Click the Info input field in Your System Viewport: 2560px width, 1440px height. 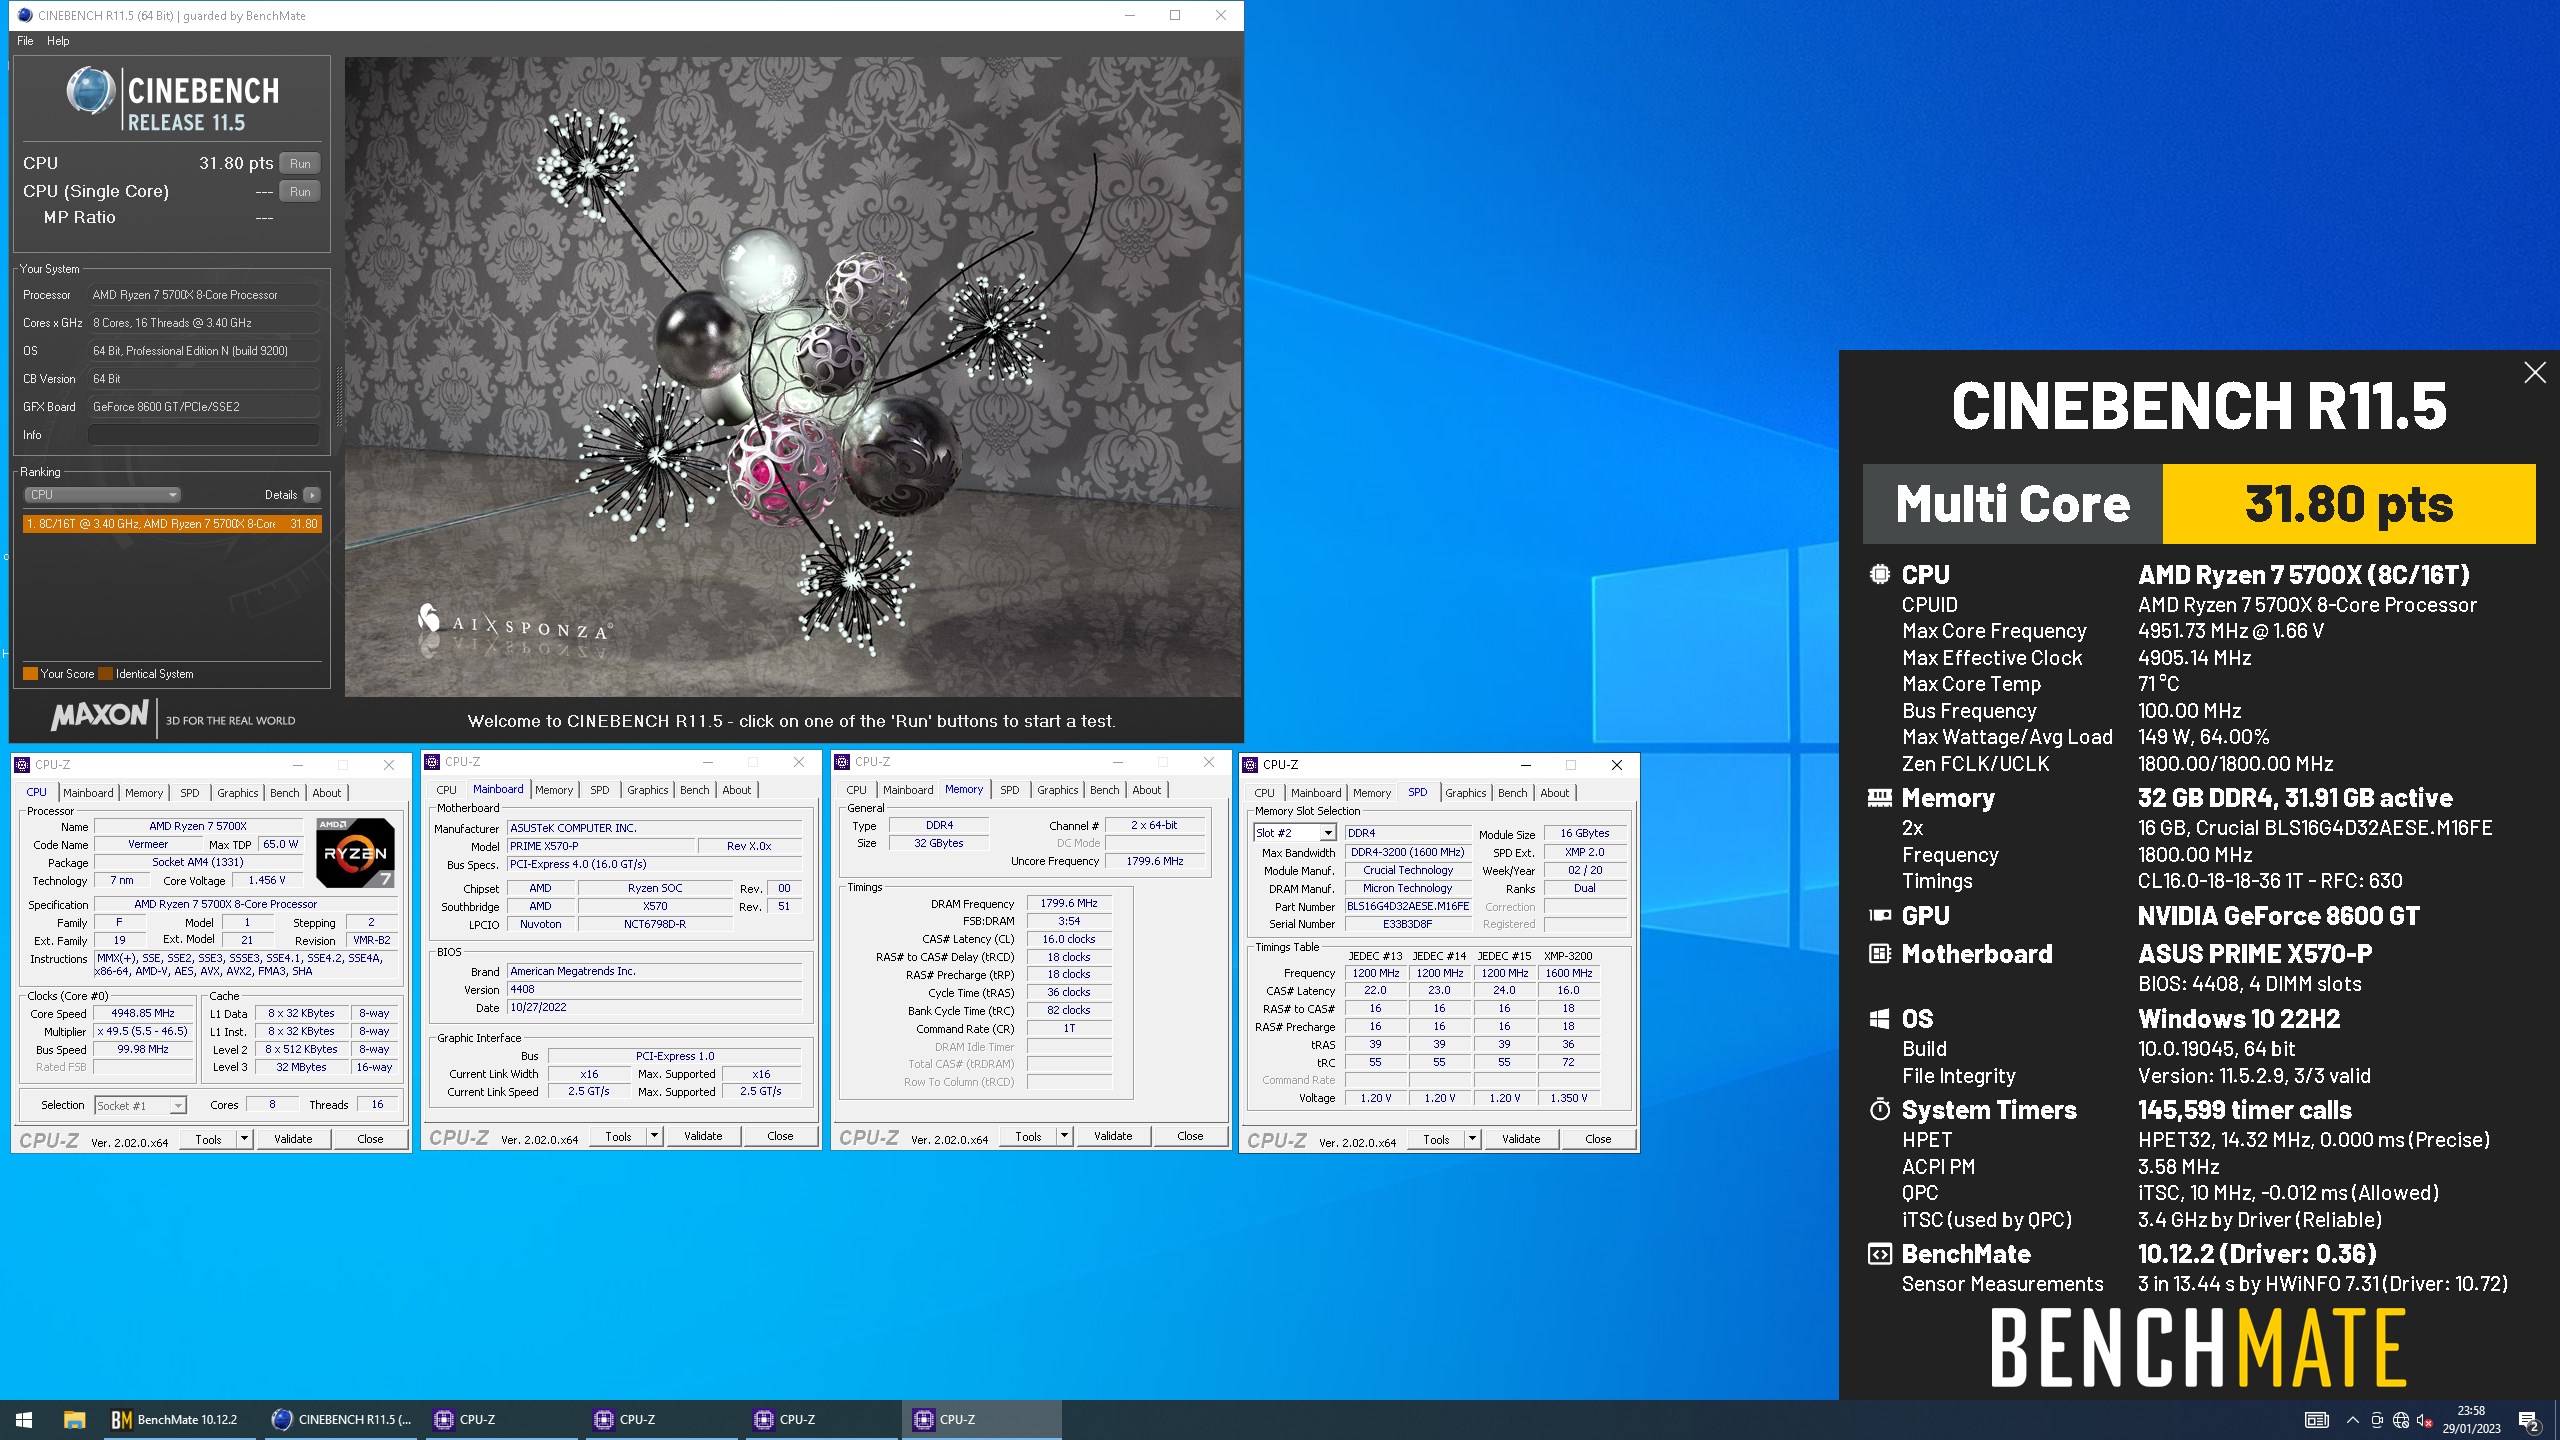coord(204,435)
